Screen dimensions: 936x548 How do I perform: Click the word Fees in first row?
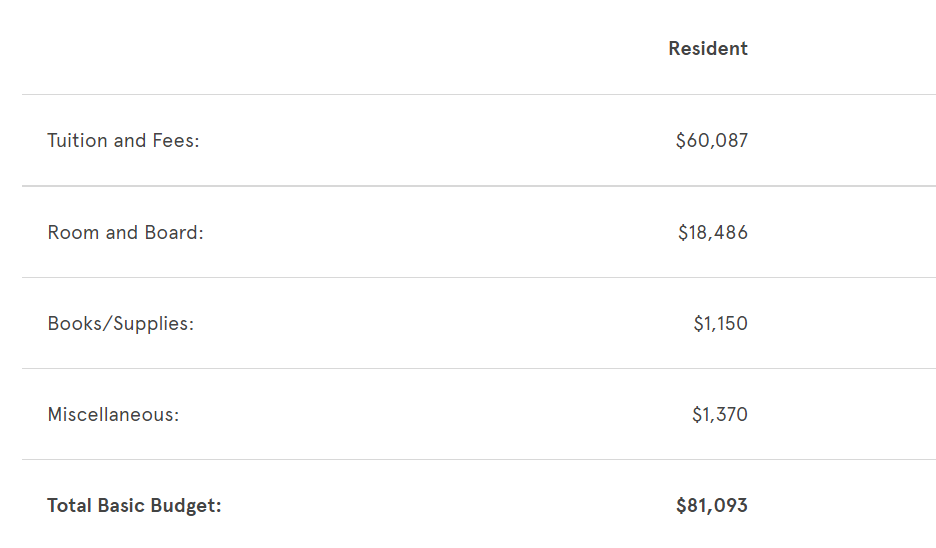[176, 140]
